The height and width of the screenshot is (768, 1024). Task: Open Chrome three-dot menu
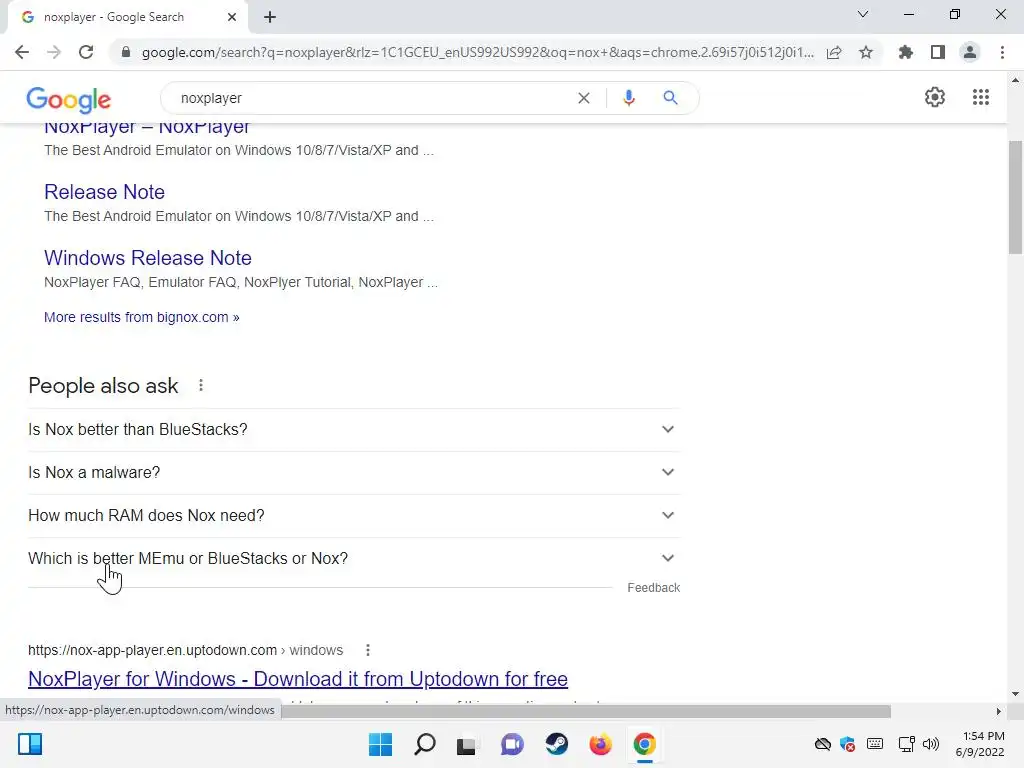[1002, 52]
